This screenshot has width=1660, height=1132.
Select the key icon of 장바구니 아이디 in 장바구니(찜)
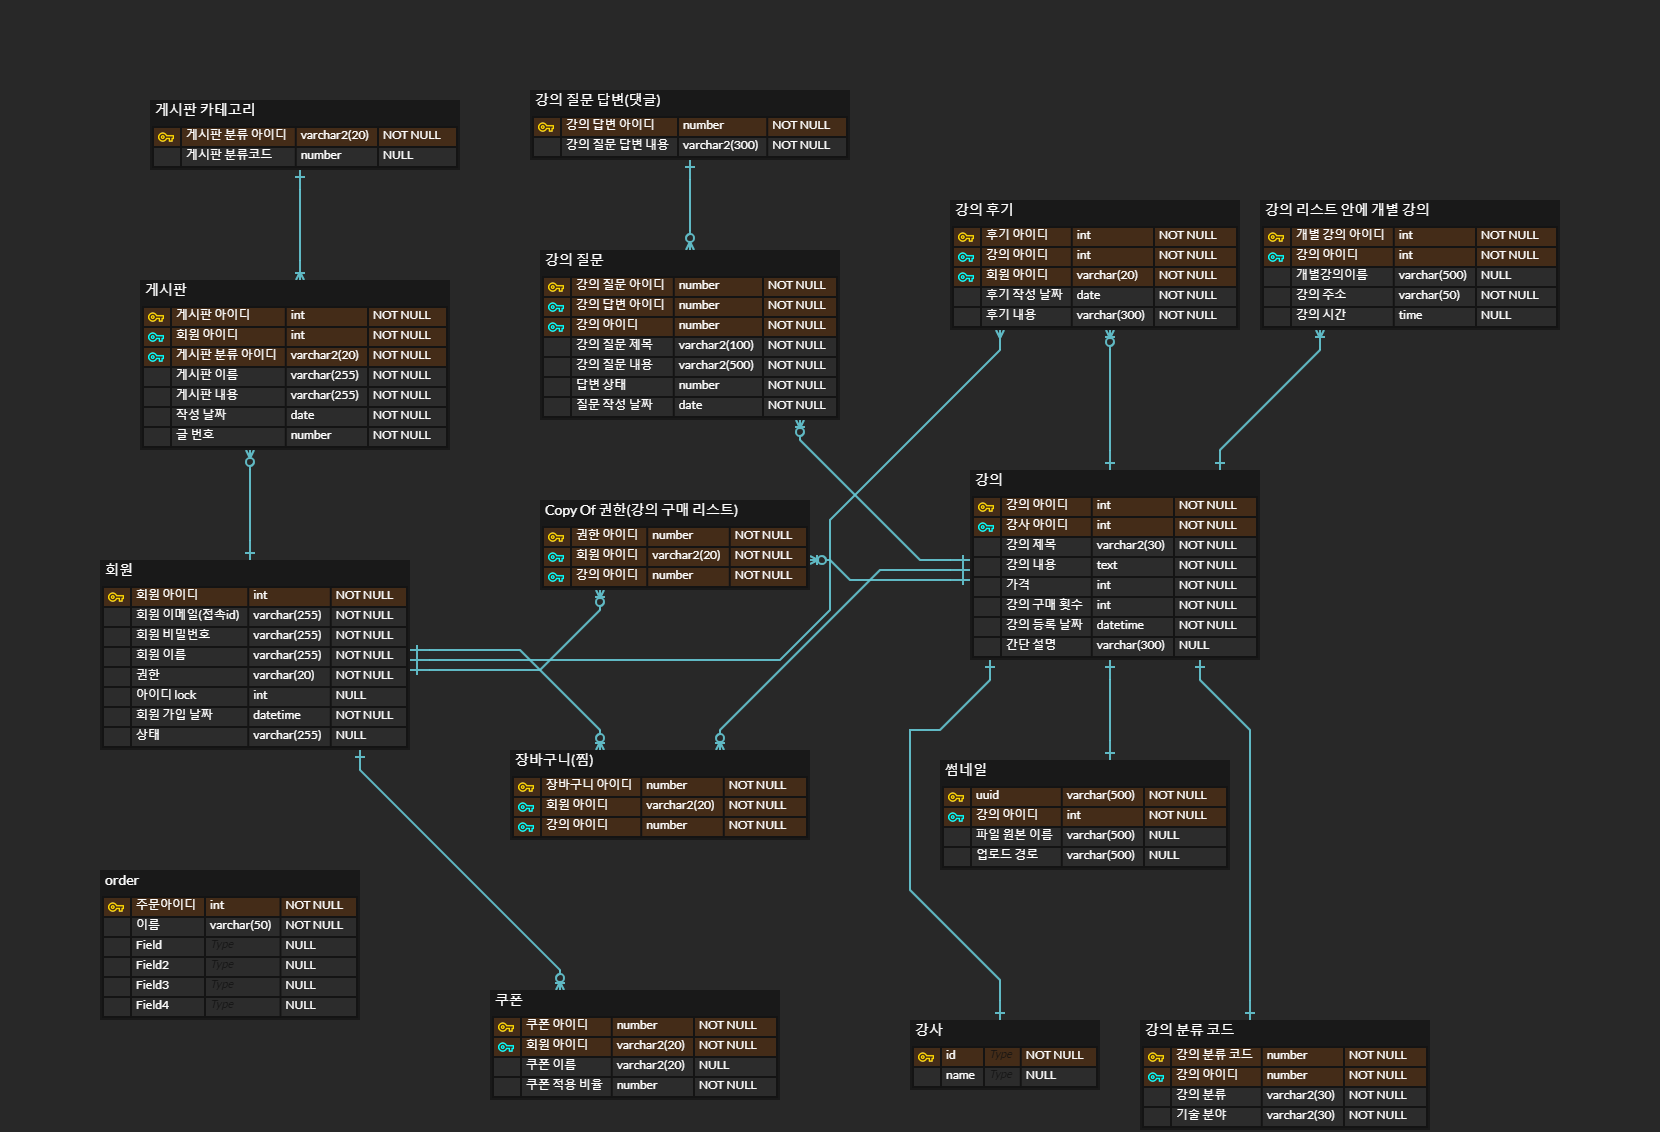coord(526,785)
